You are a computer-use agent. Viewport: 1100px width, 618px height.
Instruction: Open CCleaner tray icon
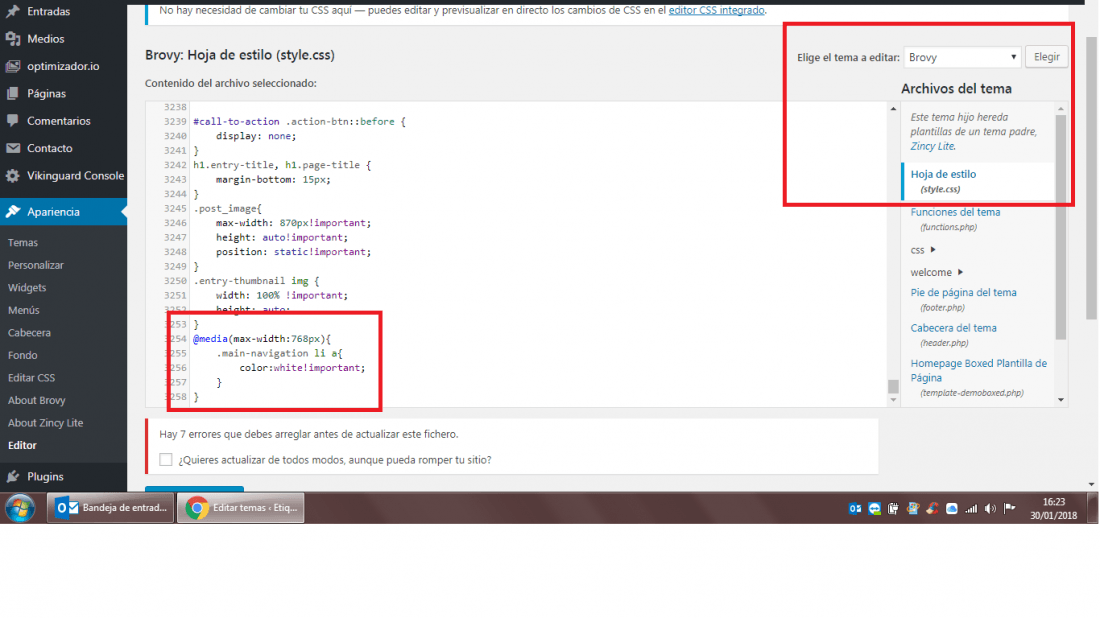932,509
